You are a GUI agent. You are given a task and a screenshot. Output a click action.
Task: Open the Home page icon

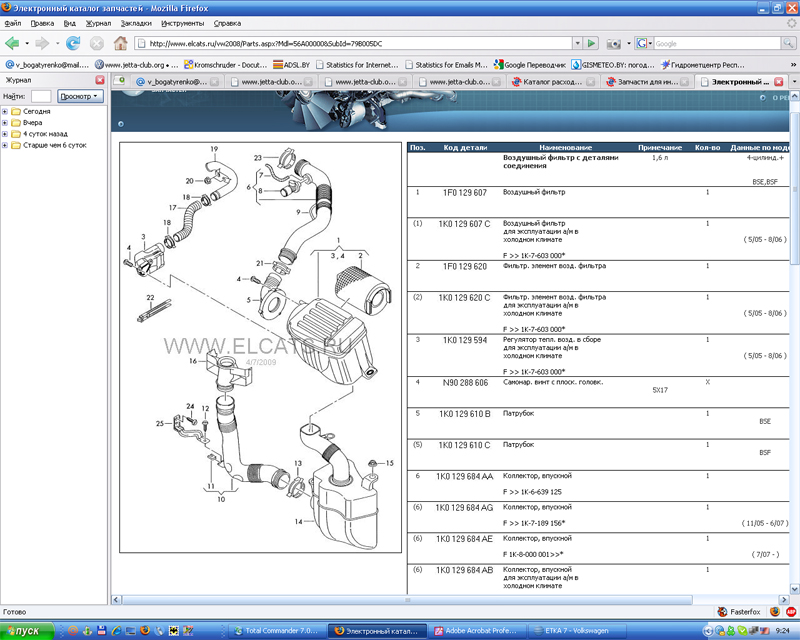point(120,43)
